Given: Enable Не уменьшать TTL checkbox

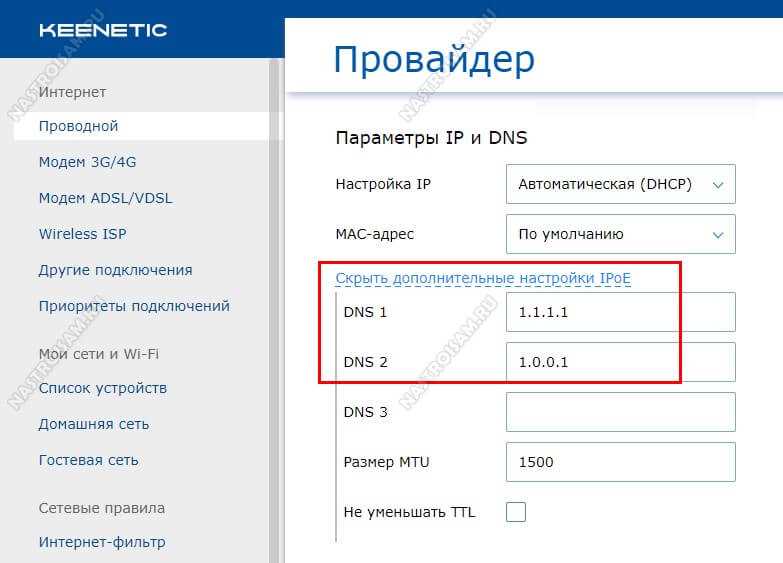Looking at the screenshot, I should 516,512.
